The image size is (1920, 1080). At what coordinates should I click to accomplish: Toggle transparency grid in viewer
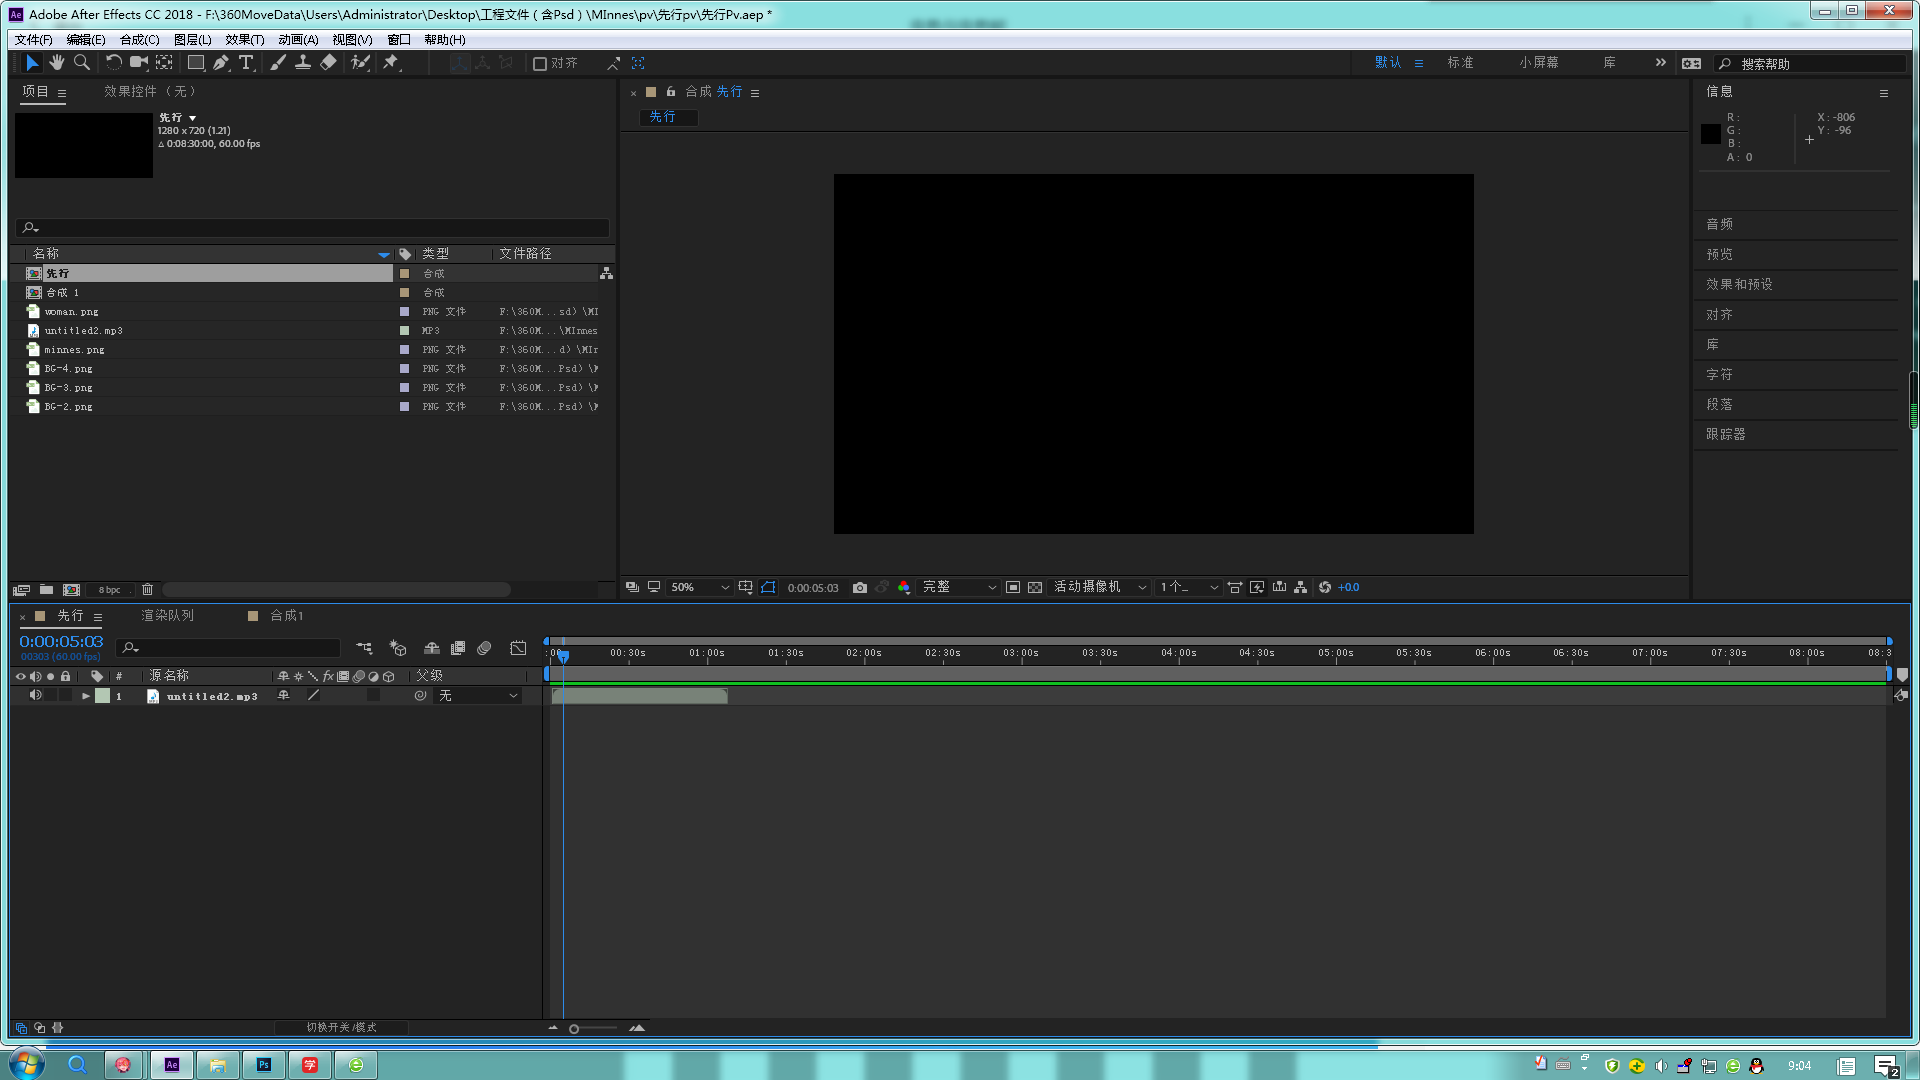click(x=1035, y=588)
